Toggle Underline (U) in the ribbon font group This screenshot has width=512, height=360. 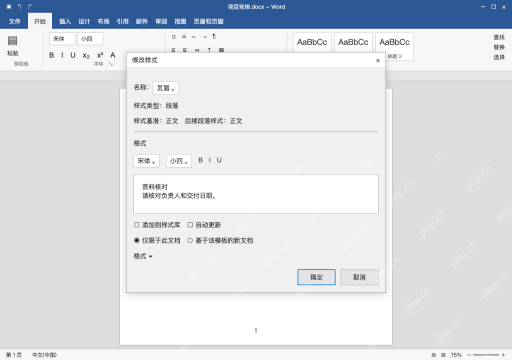coord(73,55)
